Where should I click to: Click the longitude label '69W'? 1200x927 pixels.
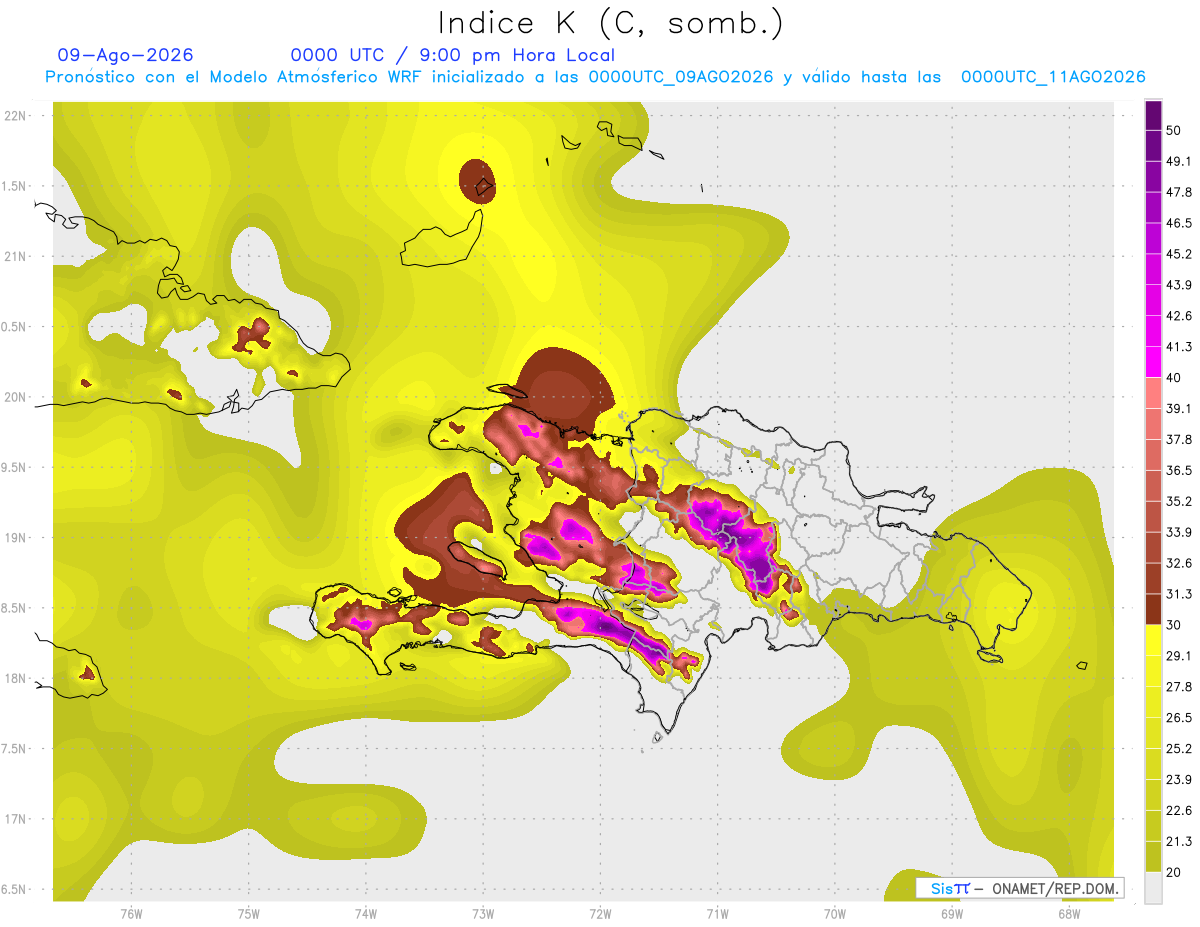(x=952, y=913)
